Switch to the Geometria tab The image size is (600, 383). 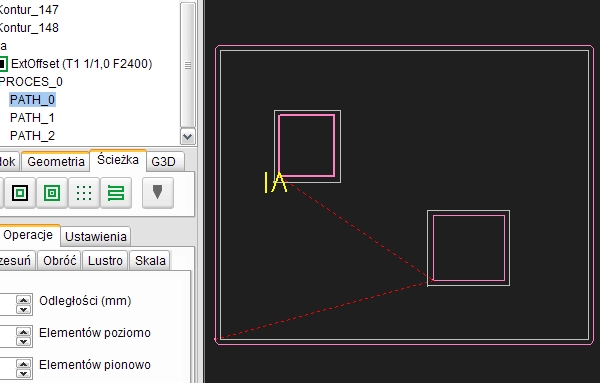click(x=56, y=161)
